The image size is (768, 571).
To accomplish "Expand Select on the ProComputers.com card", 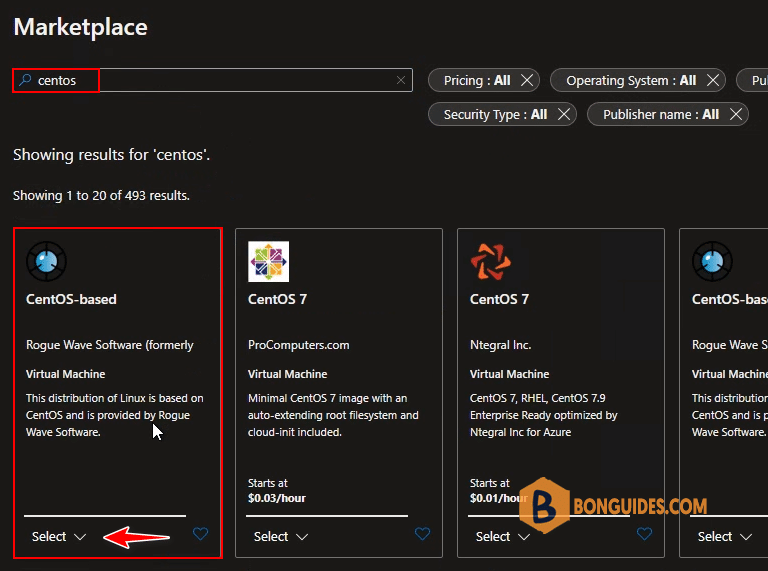I will (281, 537).
